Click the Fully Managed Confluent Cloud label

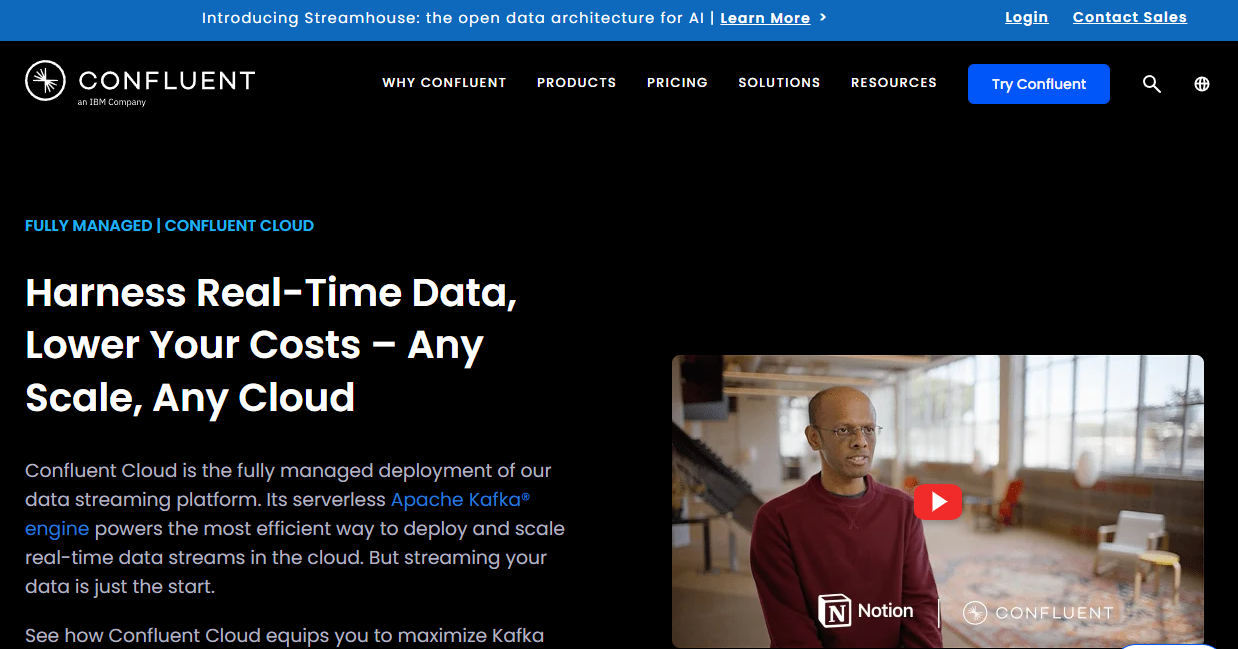170,226
